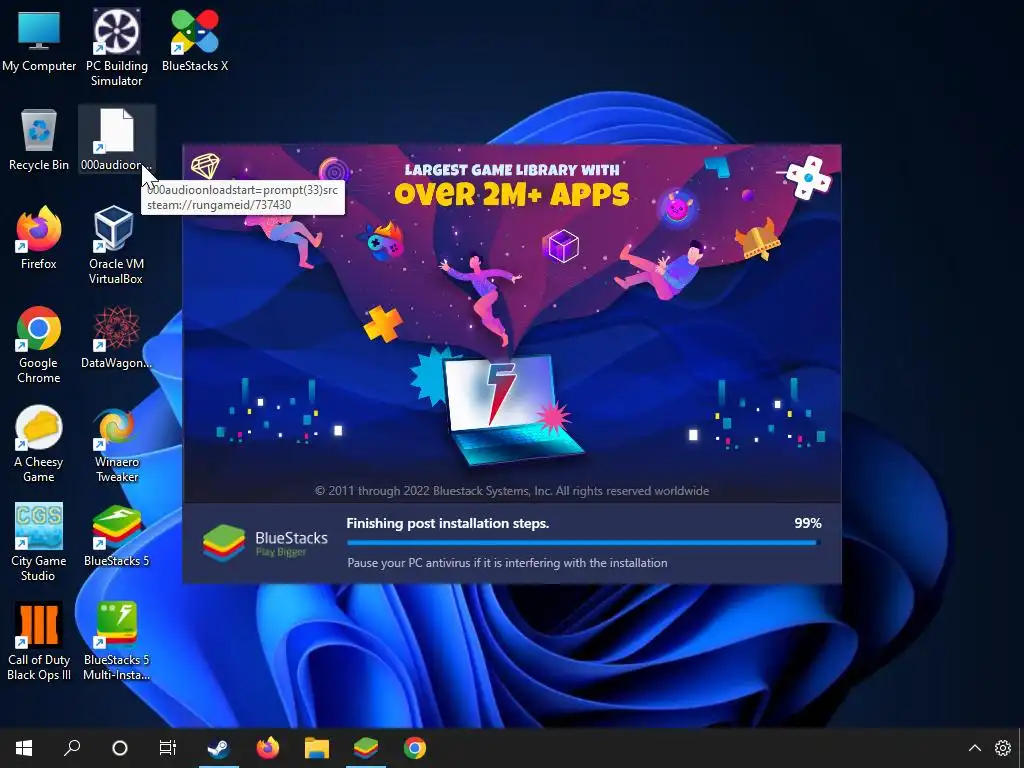Viewport: 1024px width, 768px height.
Task: Open the settings gear in system tray
Action: tap(1003, 748)
